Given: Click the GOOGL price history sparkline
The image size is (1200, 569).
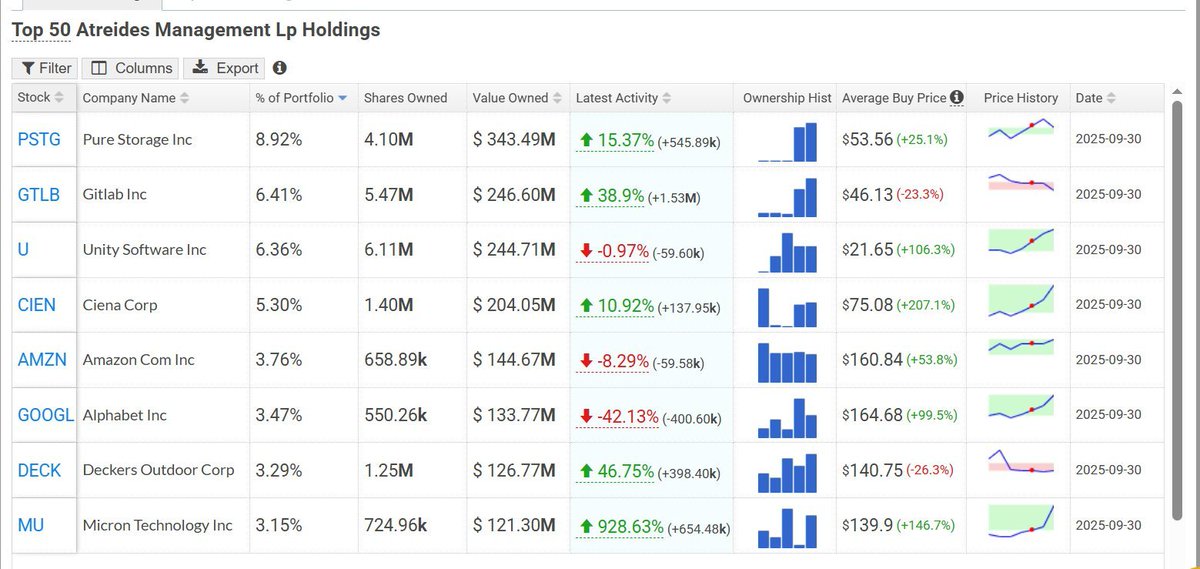Looking at the screenshot, I should (1021, 407).
